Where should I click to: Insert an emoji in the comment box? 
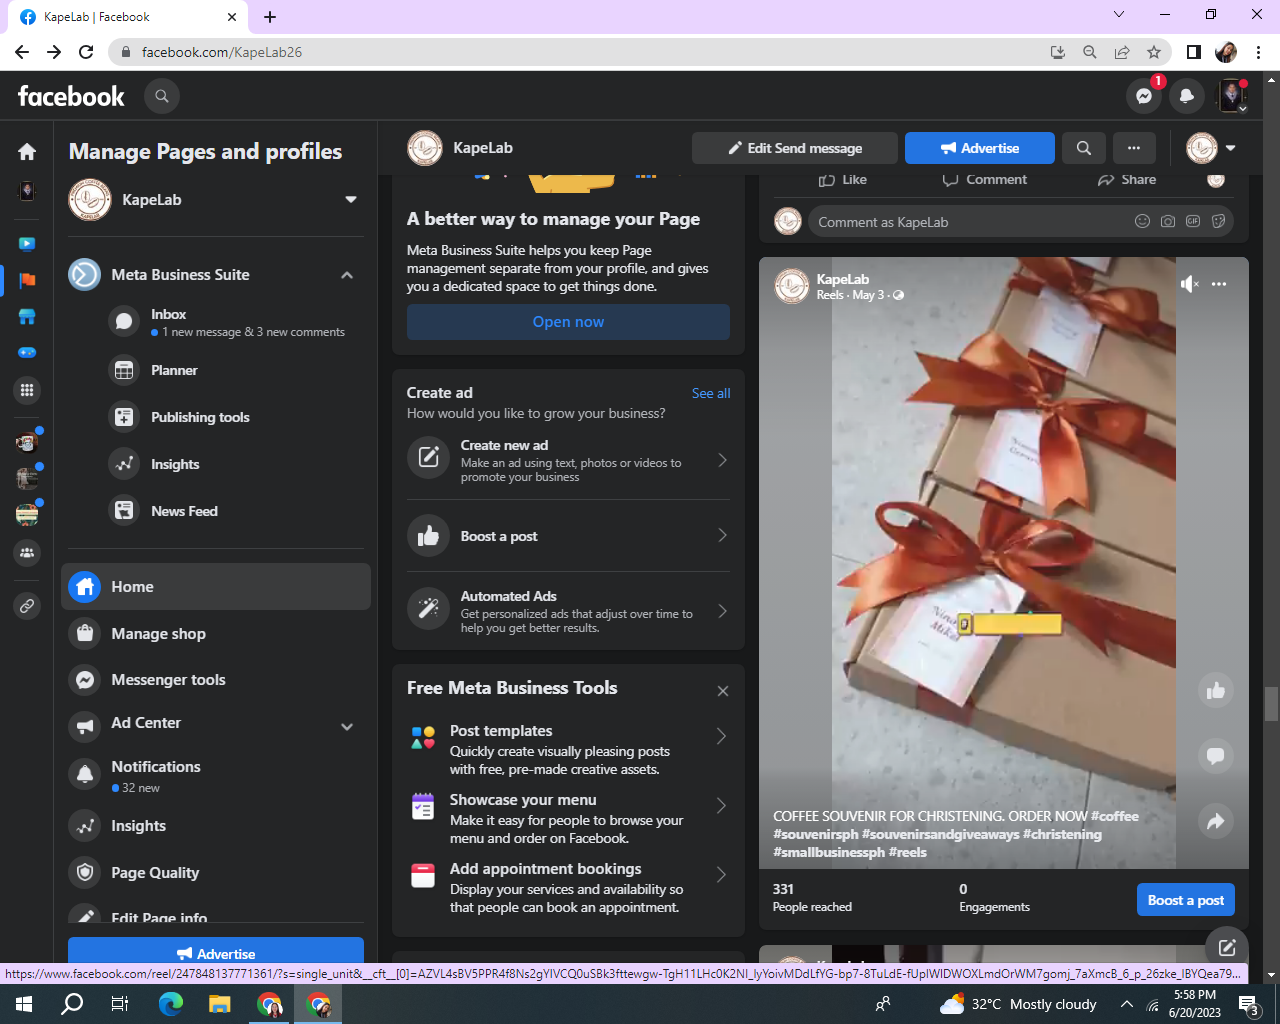coord(1142,221)
